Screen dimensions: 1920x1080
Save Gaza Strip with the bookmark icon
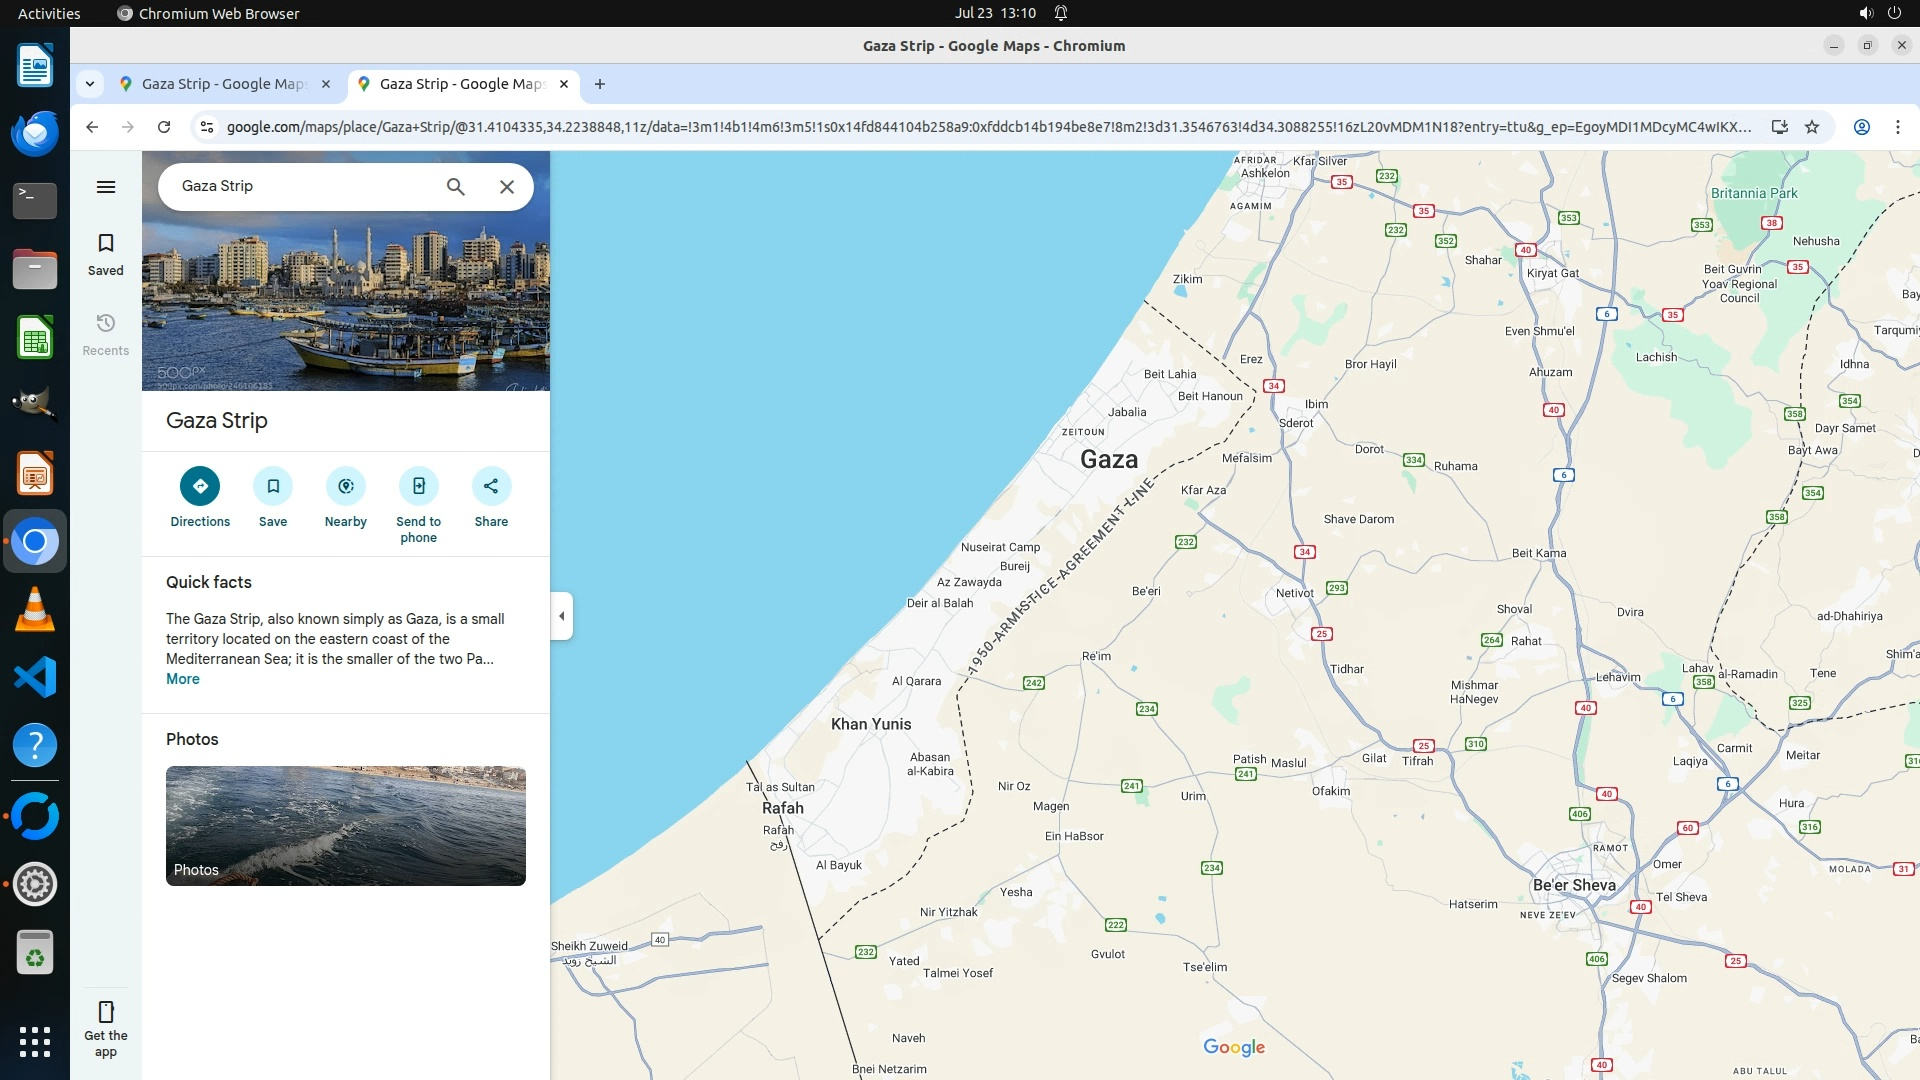coord(273,486)
